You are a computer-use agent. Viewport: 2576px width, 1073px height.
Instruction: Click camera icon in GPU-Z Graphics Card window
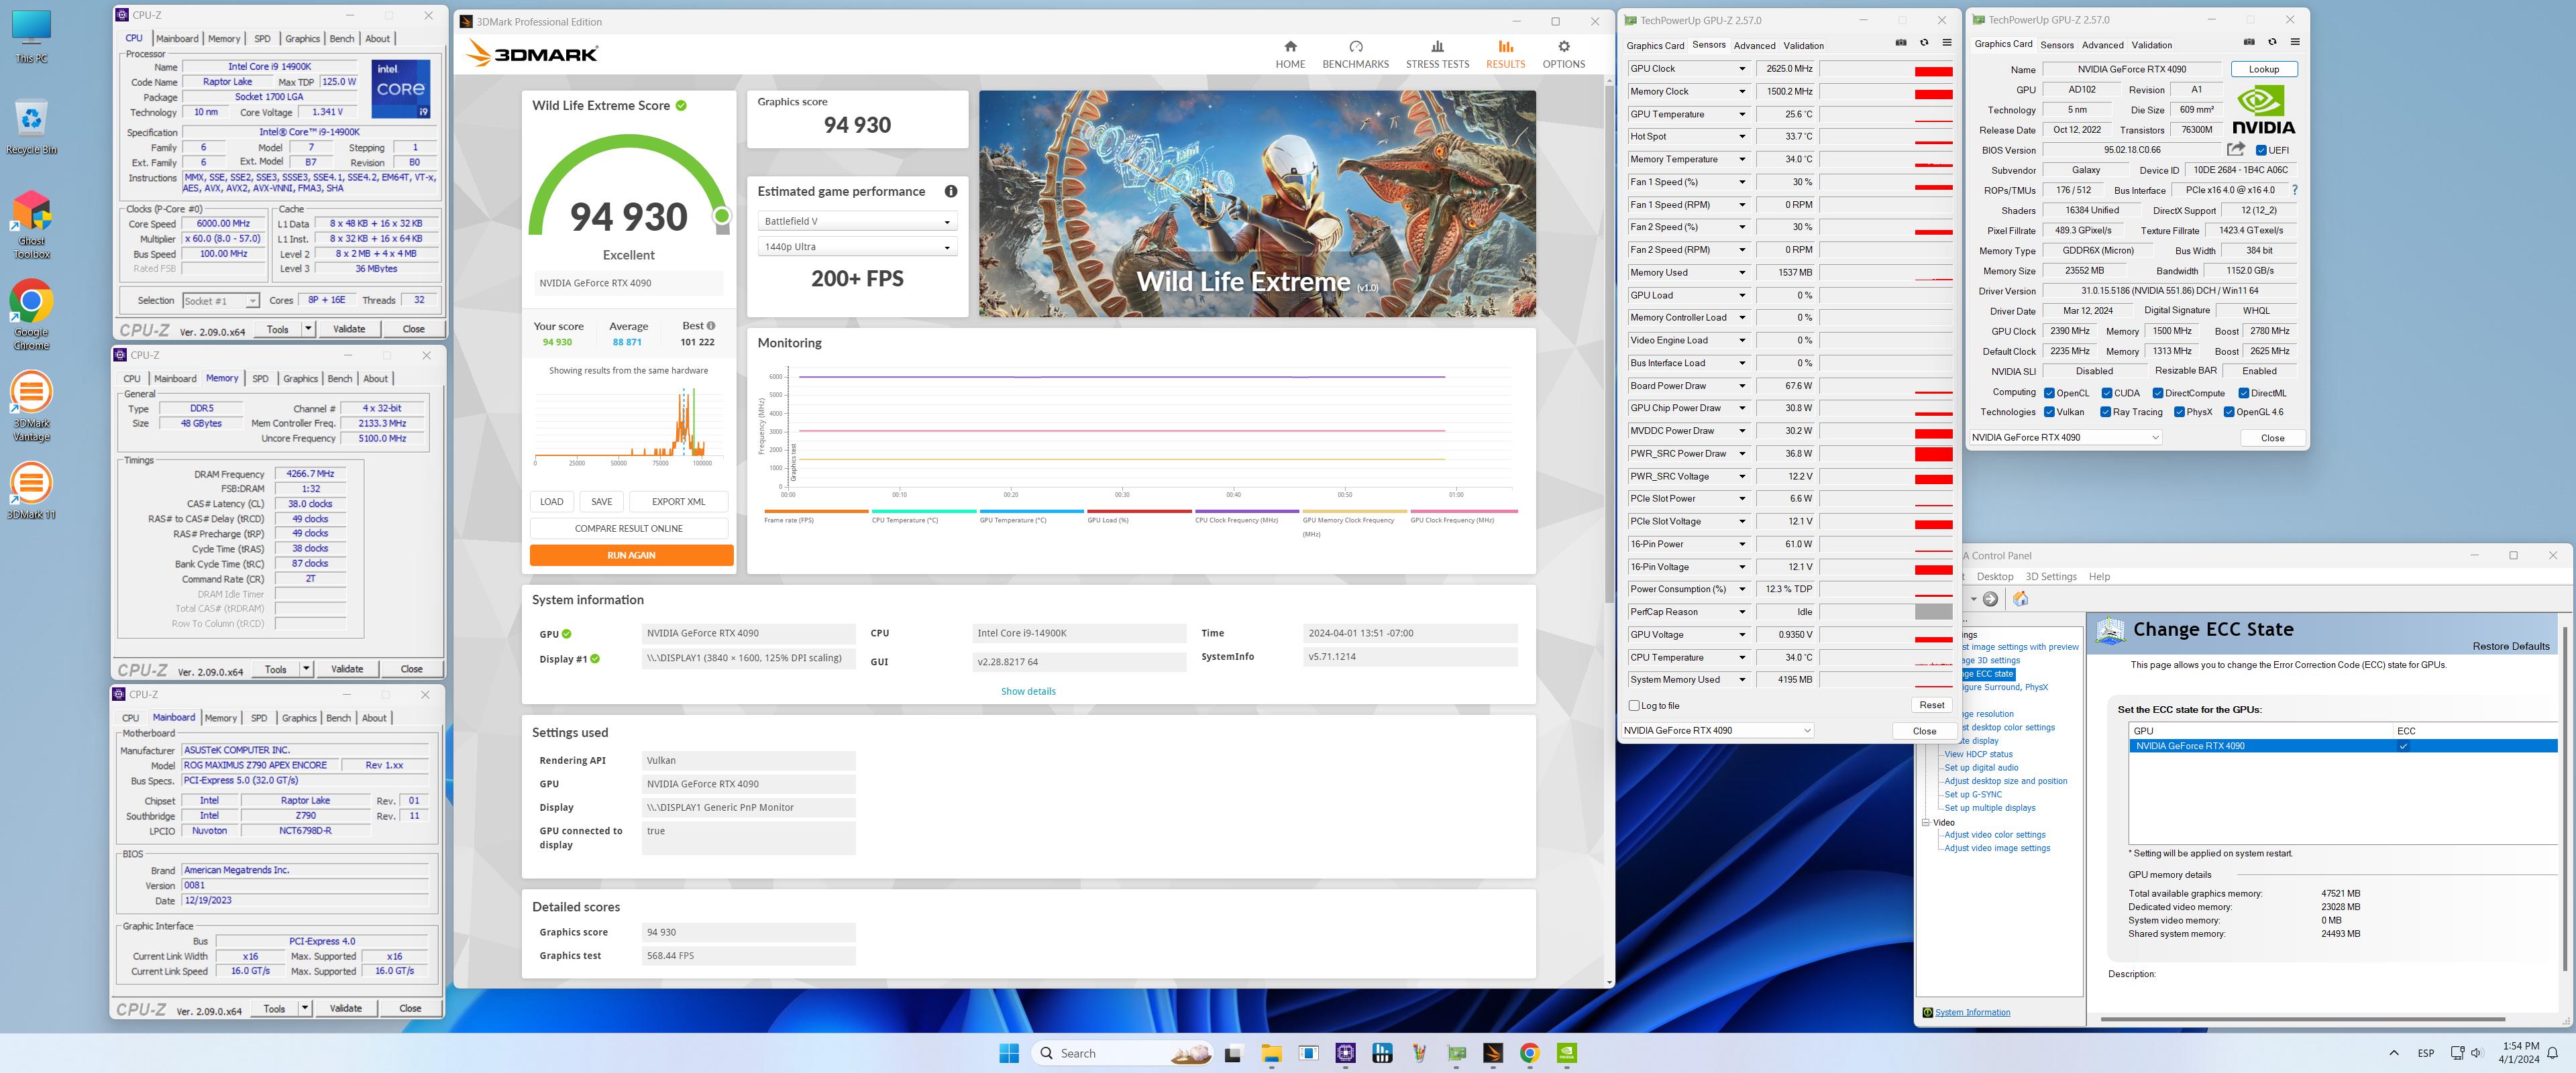click(2248, 42)
